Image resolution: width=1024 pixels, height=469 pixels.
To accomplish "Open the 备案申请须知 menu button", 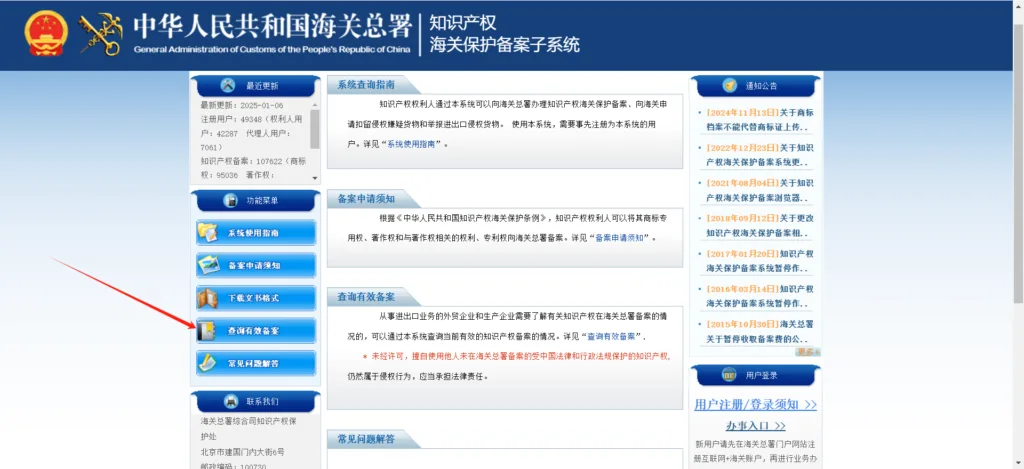I will [256, 265].
